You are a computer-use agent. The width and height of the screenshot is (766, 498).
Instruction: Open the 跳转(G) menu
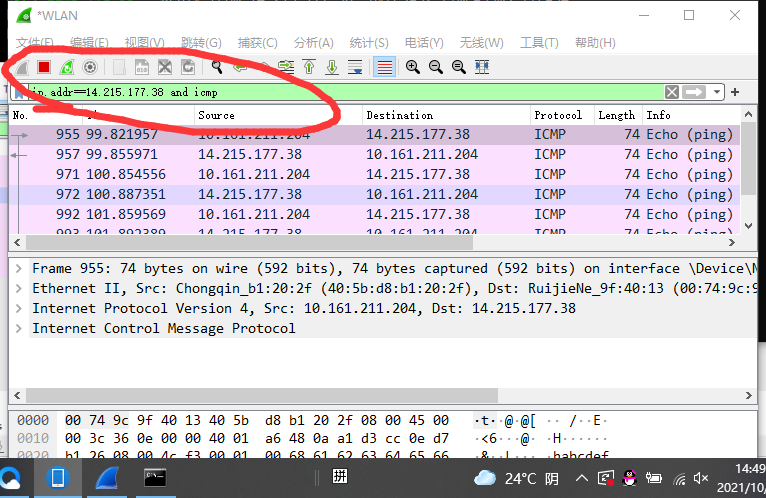pyautogui.click(x=201, y=43)
